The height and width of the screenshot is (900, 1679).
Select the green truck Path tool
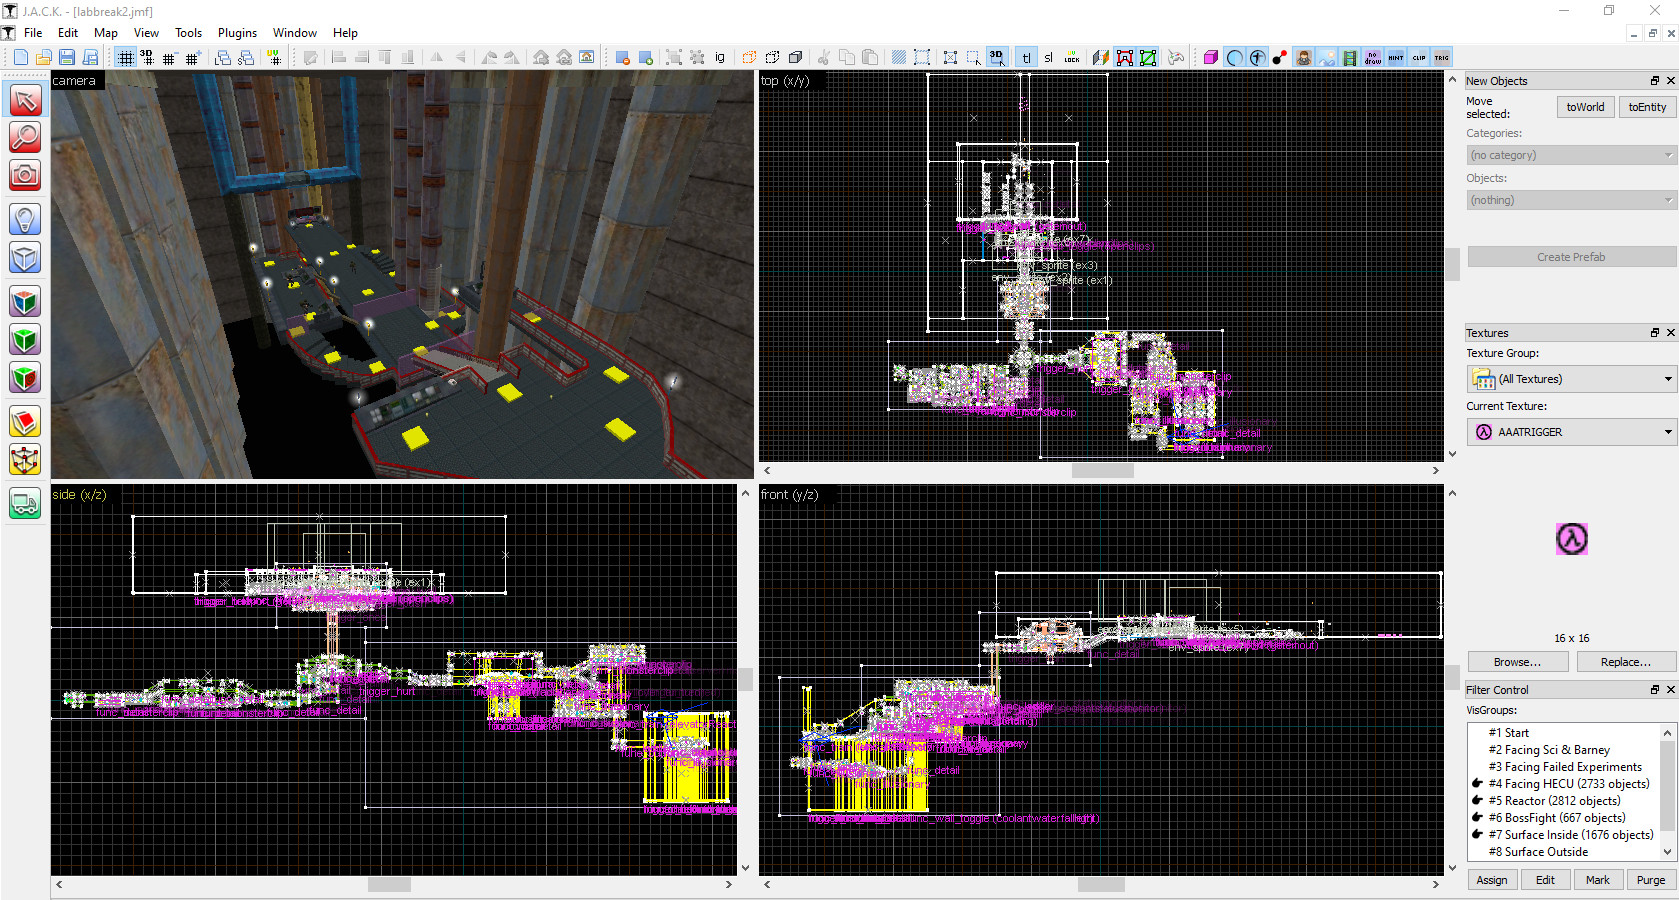25,503
